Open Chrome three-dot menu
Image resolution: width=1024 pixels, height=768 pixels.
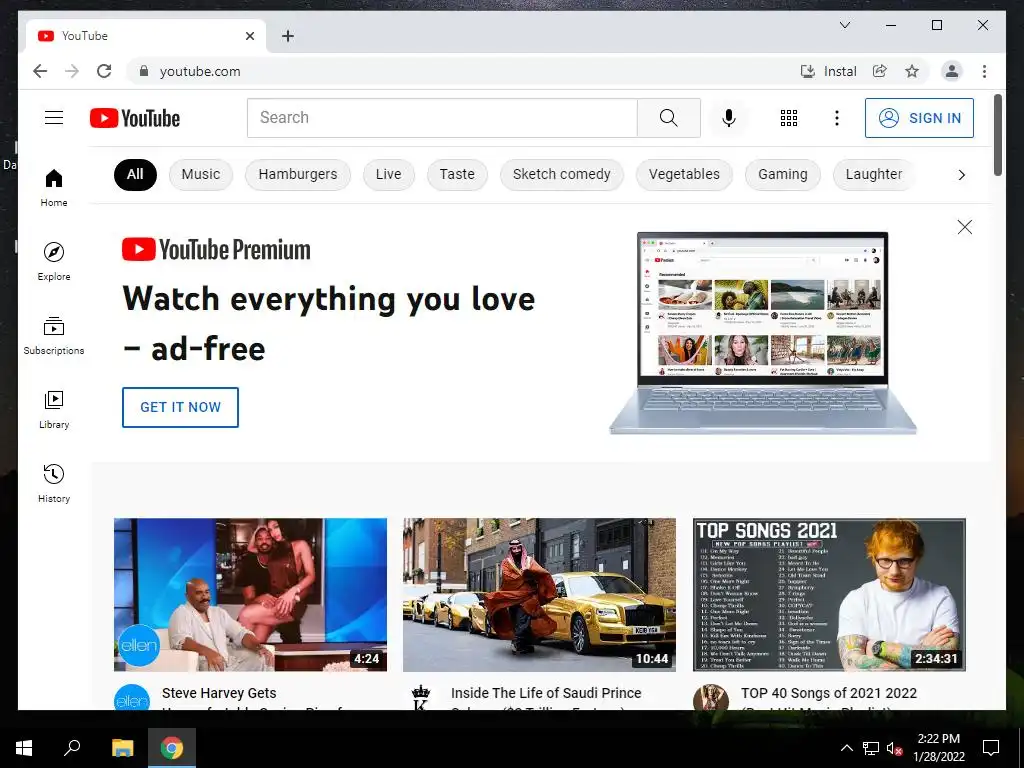pos(984,71)
